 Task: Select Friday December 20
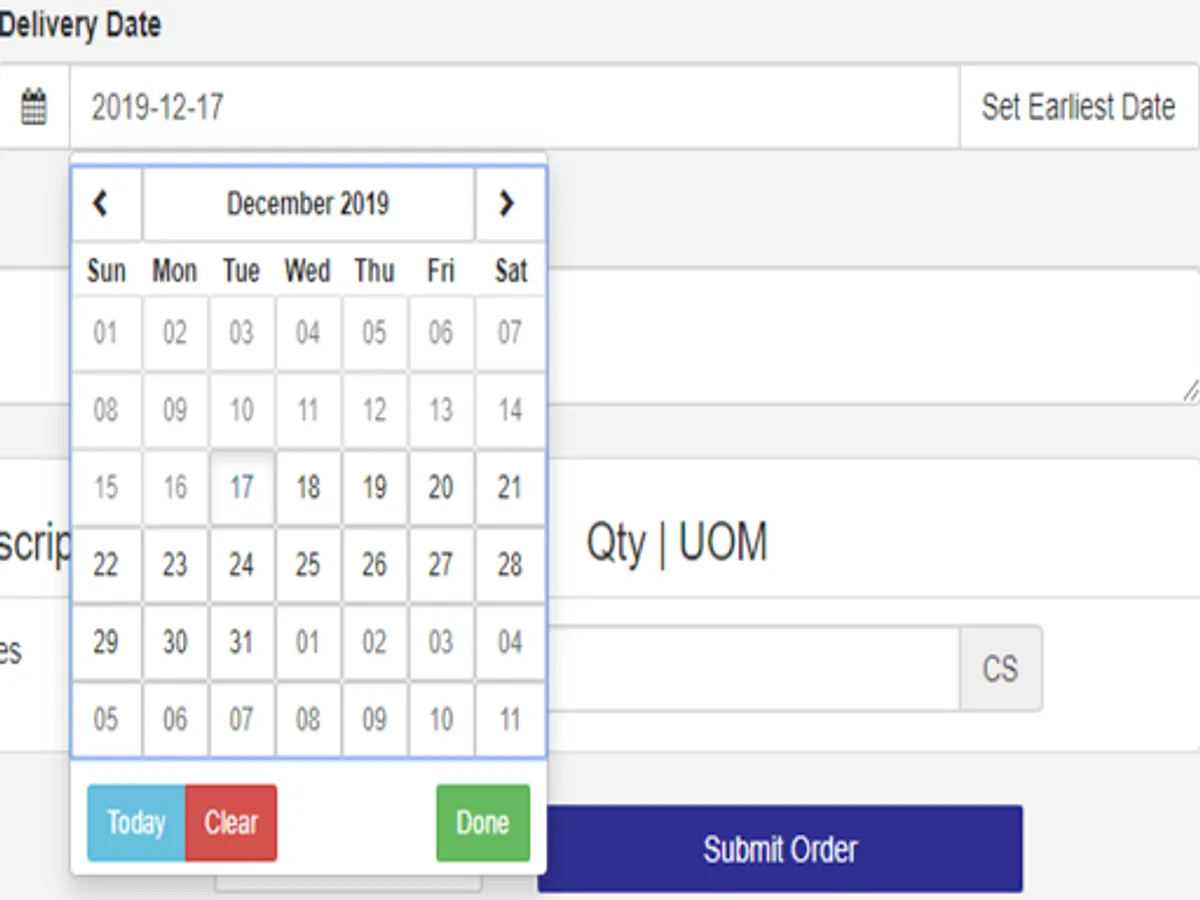coord(441,488)
